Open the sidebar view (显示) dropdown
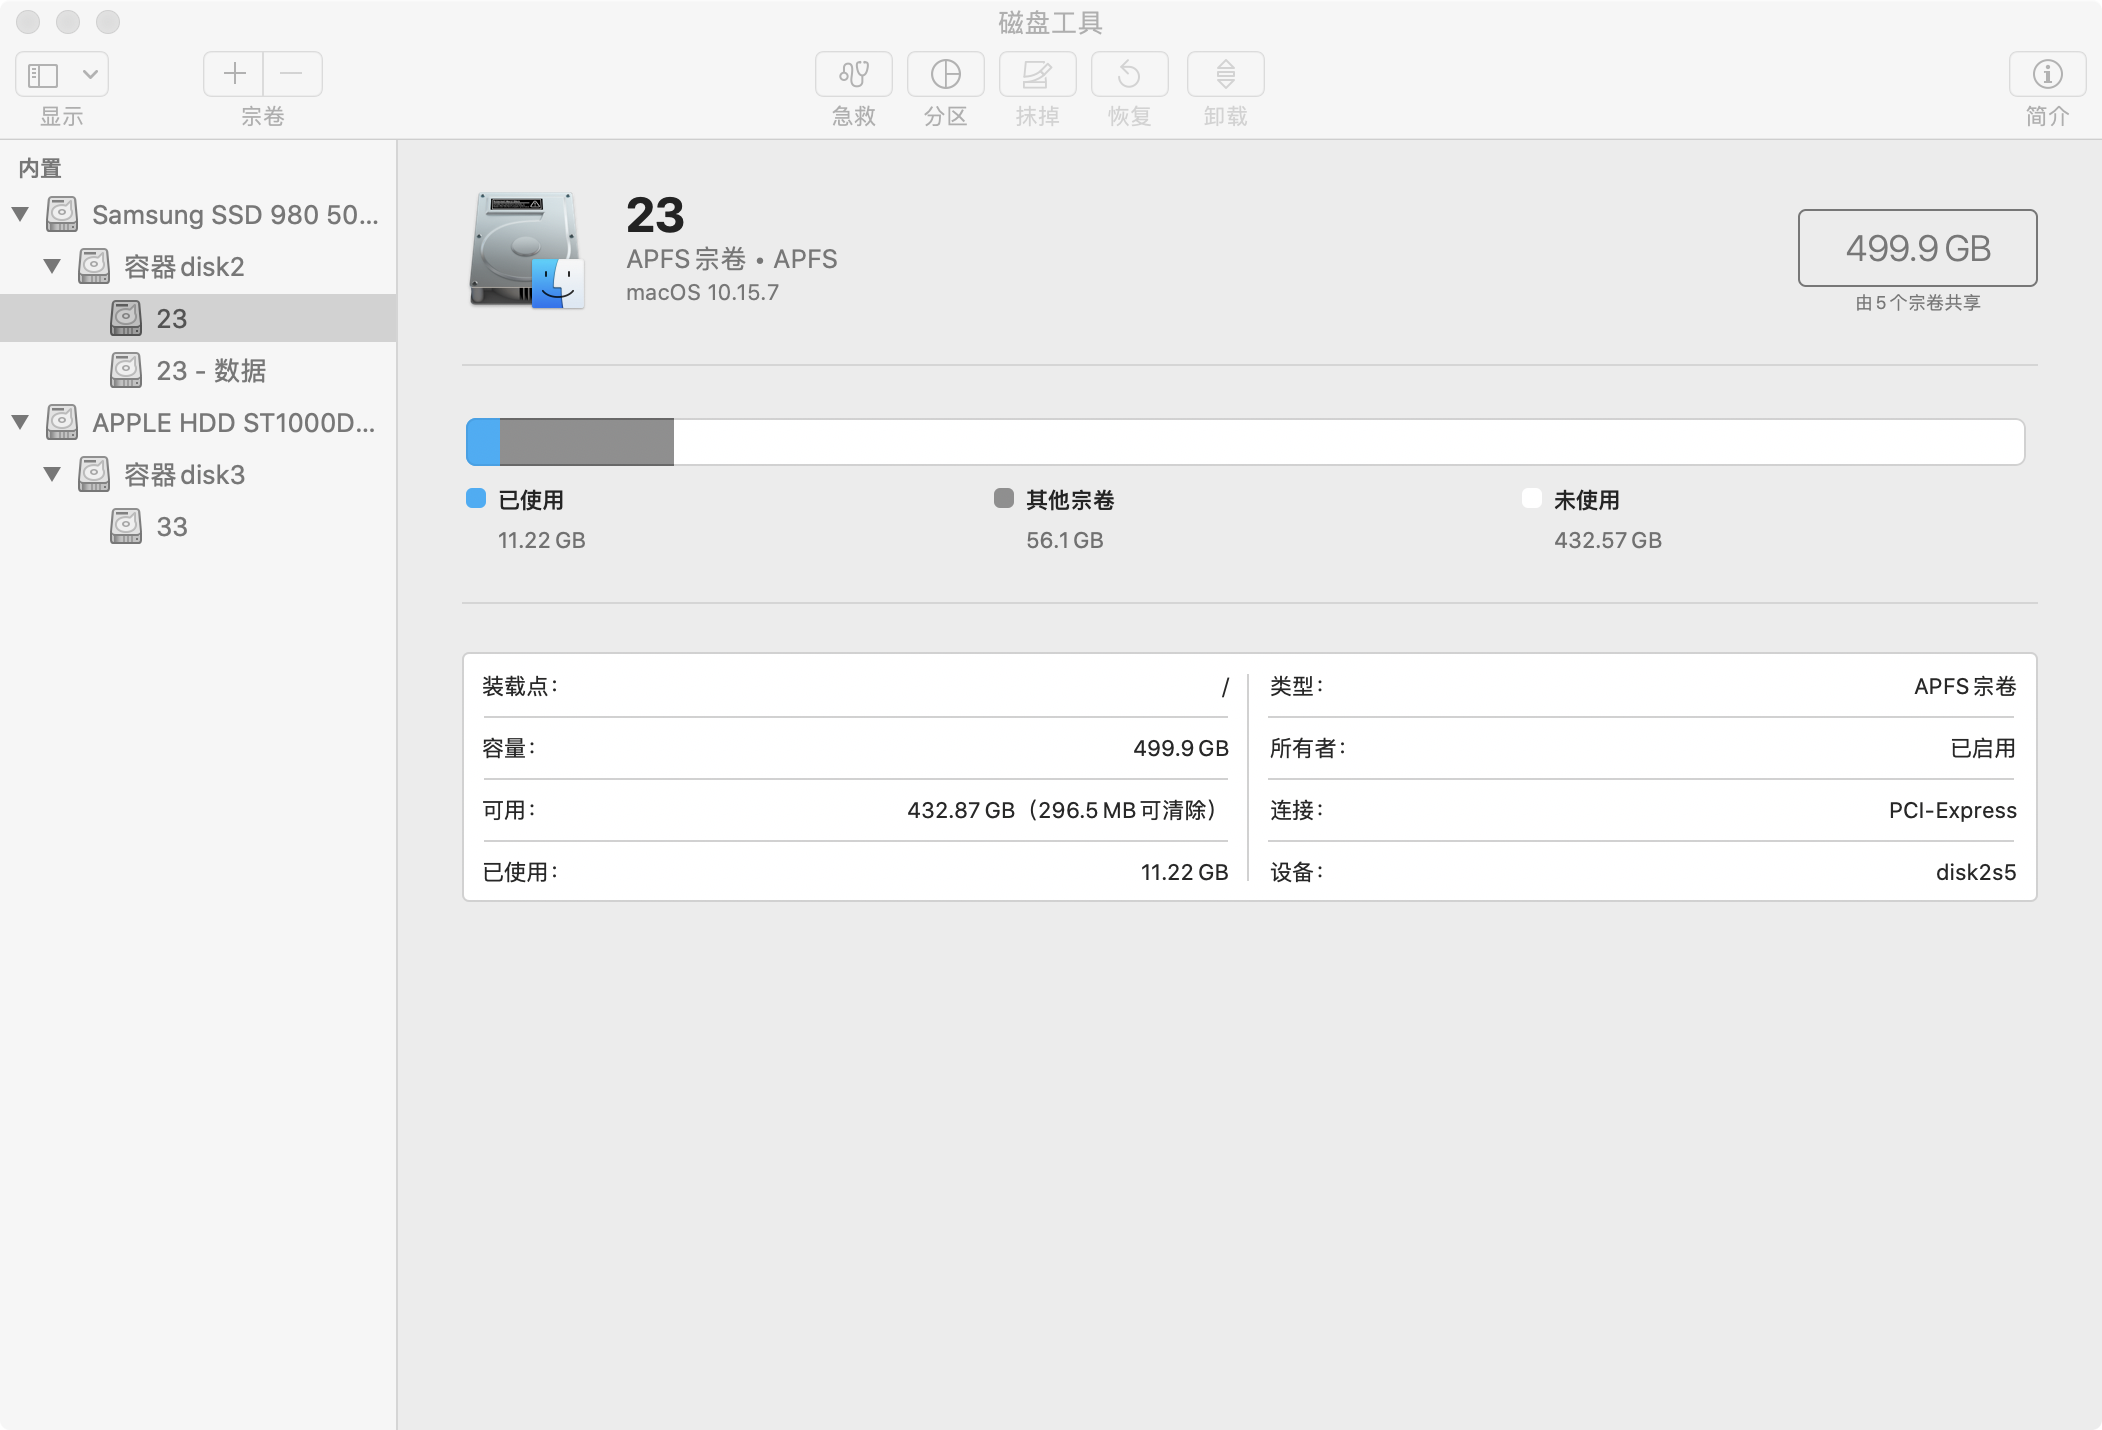The width and height of the screenshot is (2102, 1430). coord(62,74)
